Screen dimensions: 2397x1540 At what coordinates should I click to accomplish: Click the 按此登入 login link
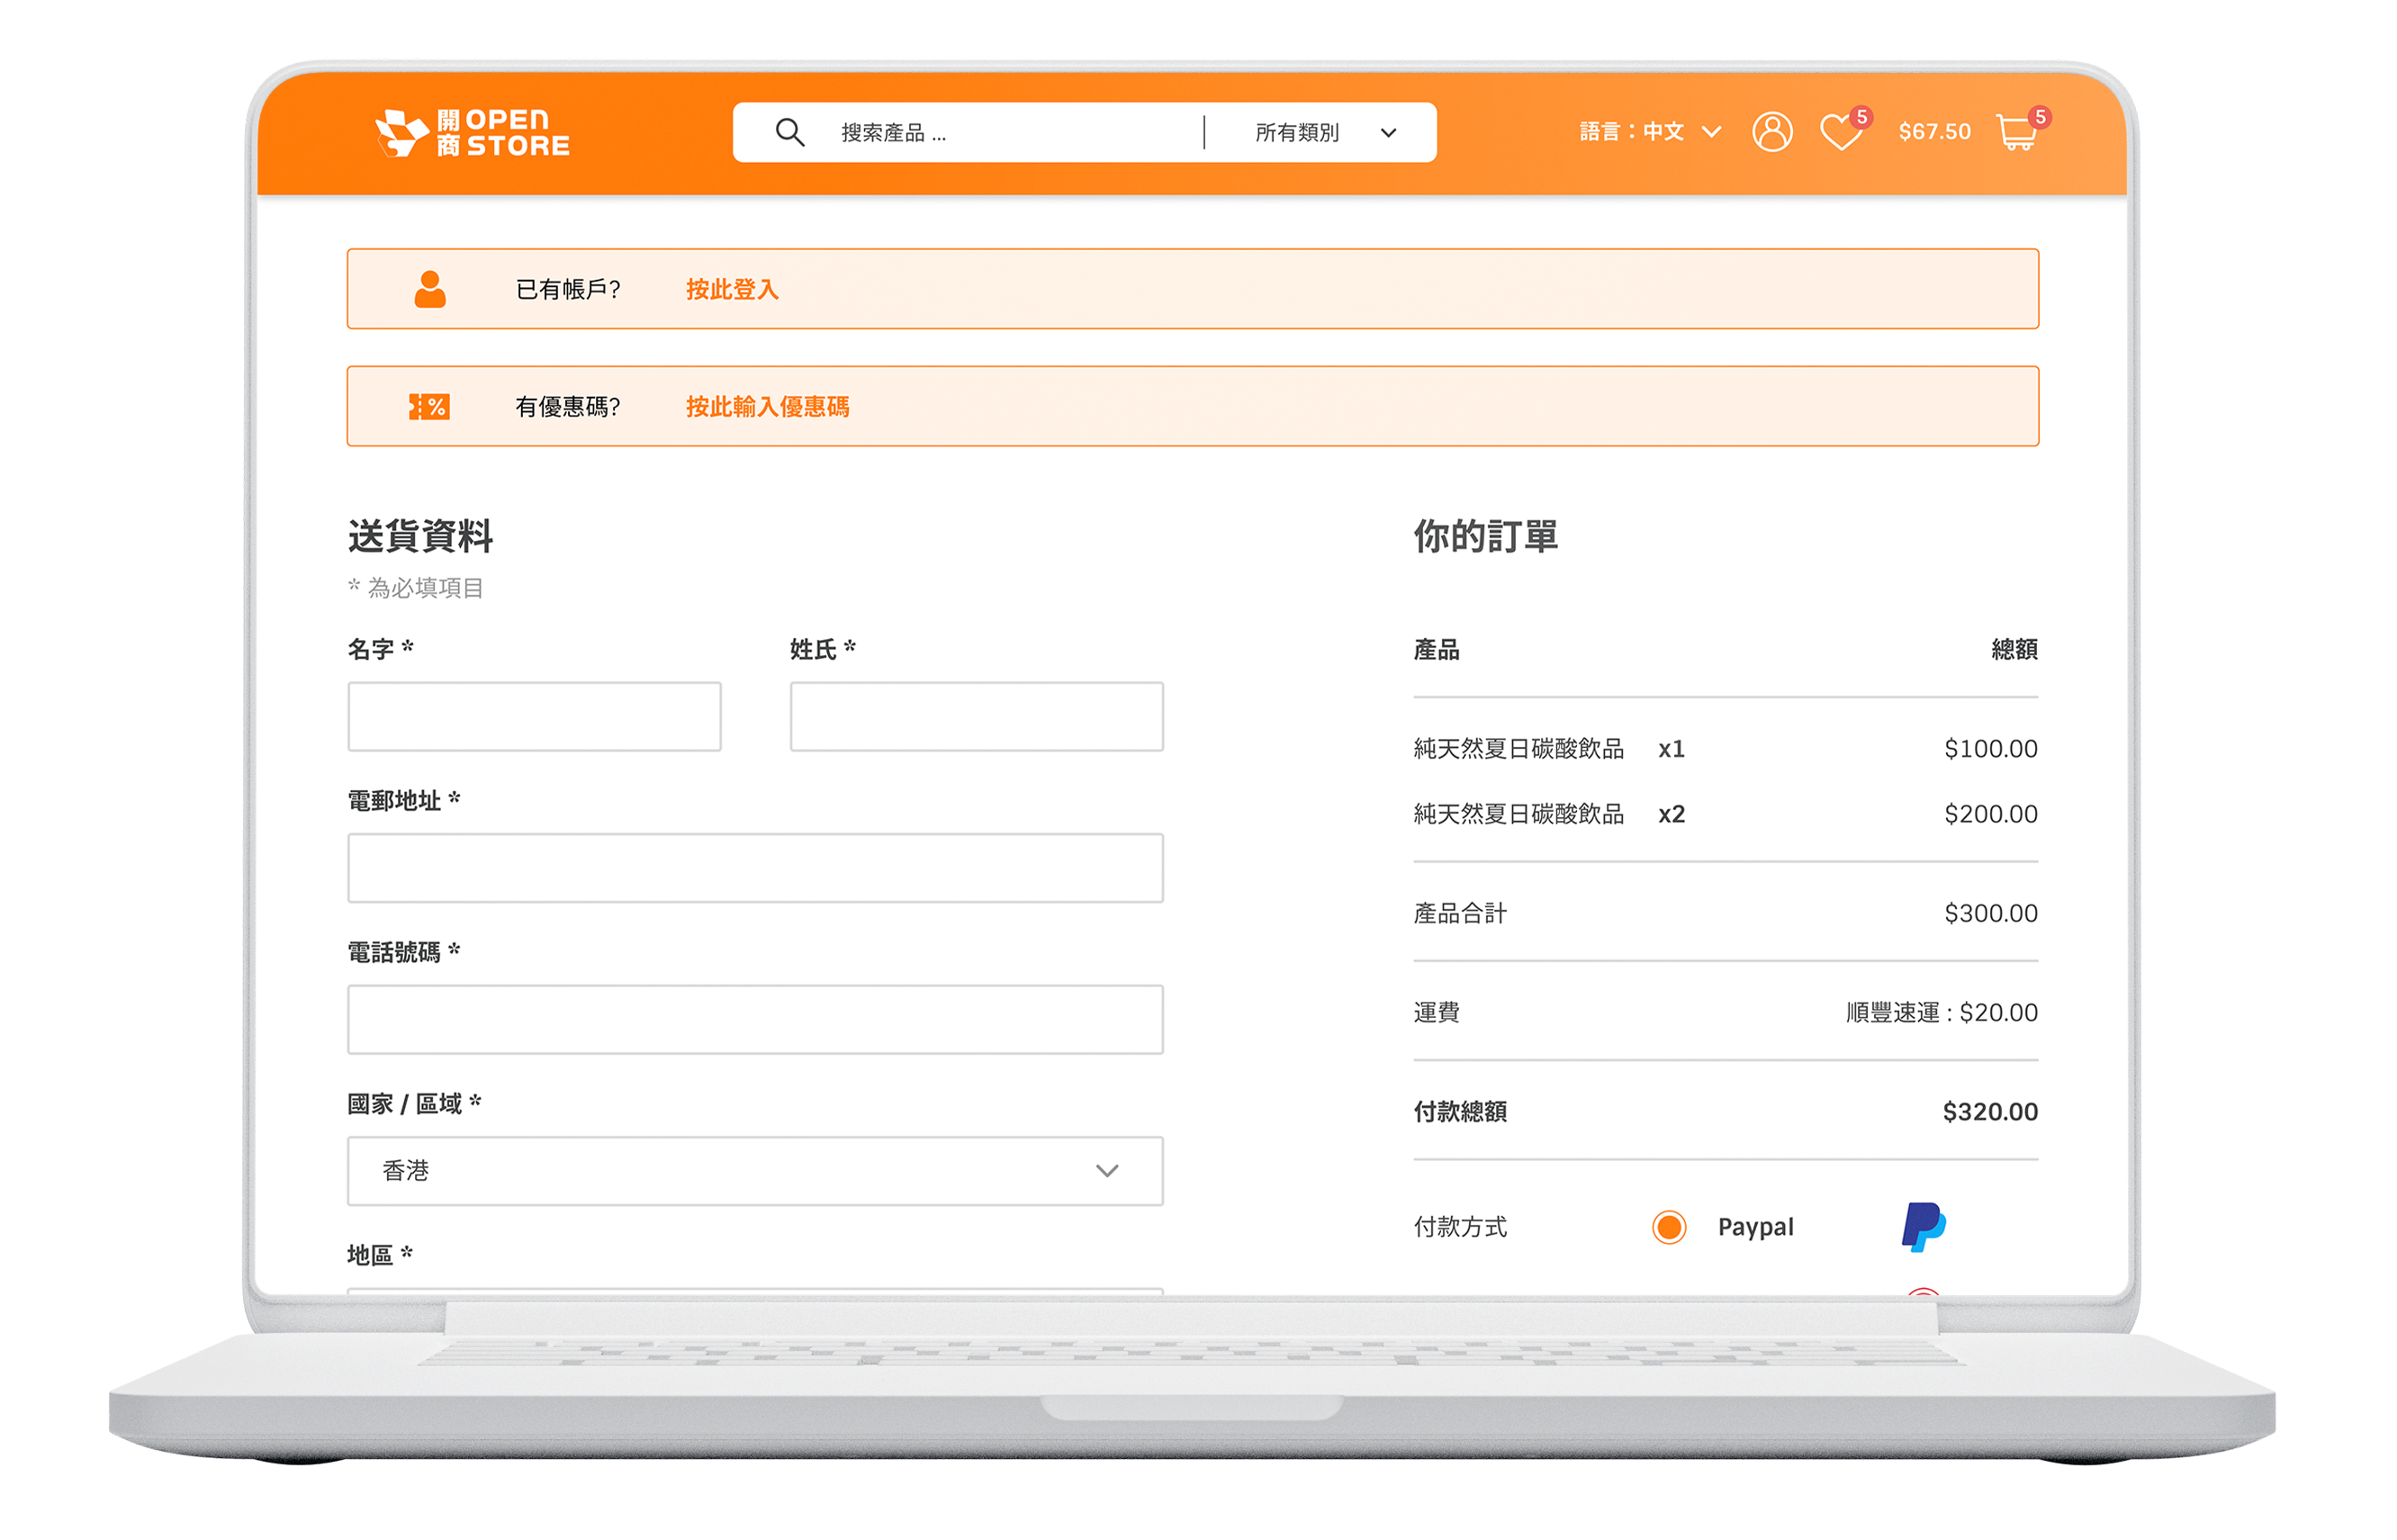pos(732,289)
